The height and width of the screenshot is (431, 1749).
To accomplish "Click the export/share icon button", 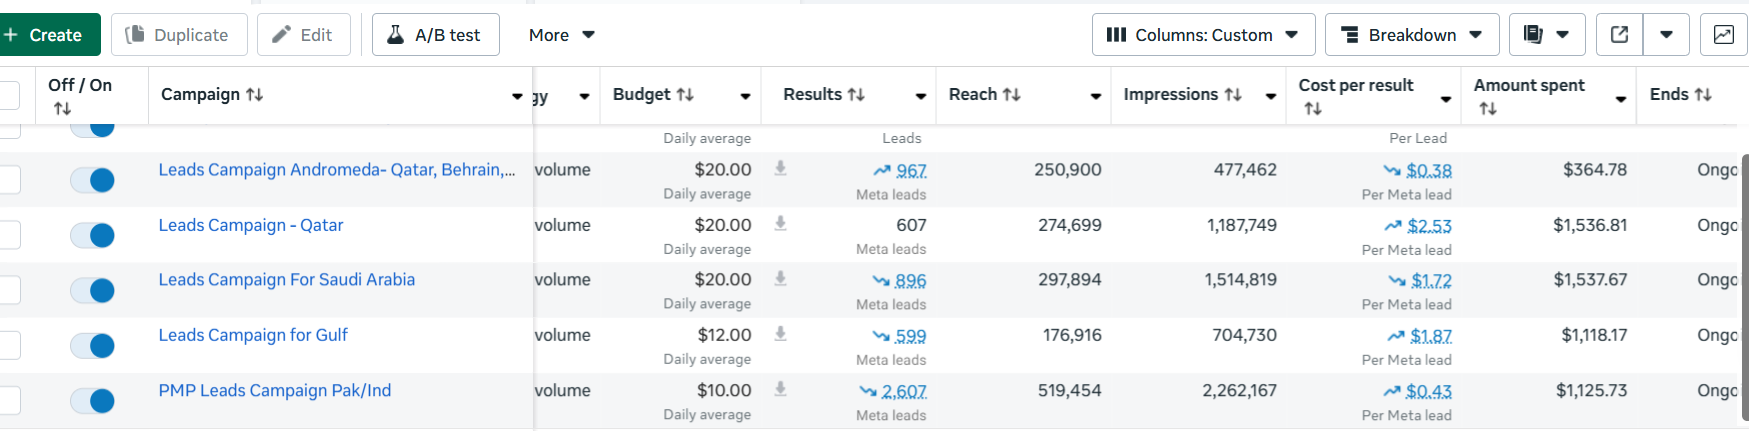I will (1620, 35).
